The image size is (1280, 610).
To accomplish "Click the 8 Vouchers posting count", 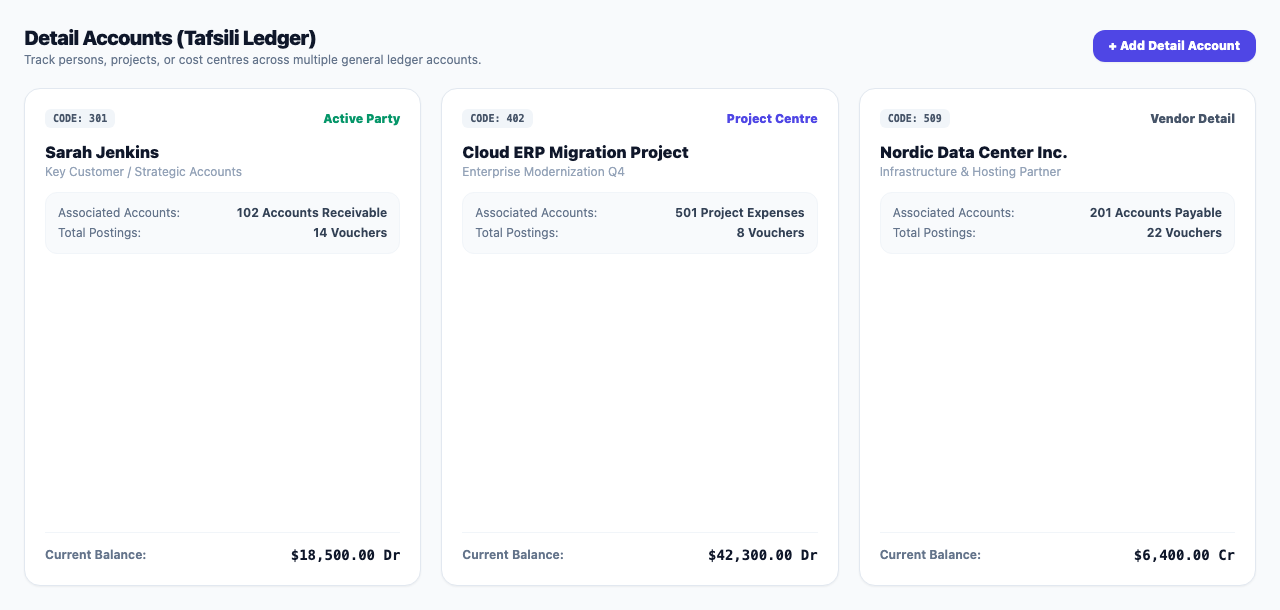I will [771, 233].
